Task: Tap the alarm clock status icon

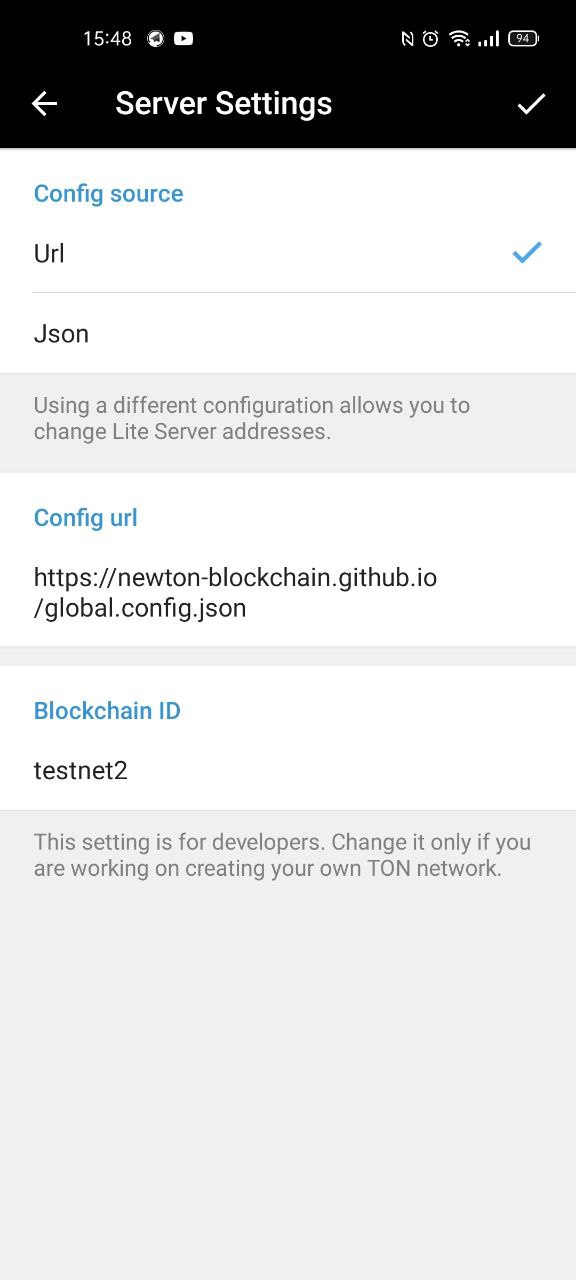Action: [430, 39]
